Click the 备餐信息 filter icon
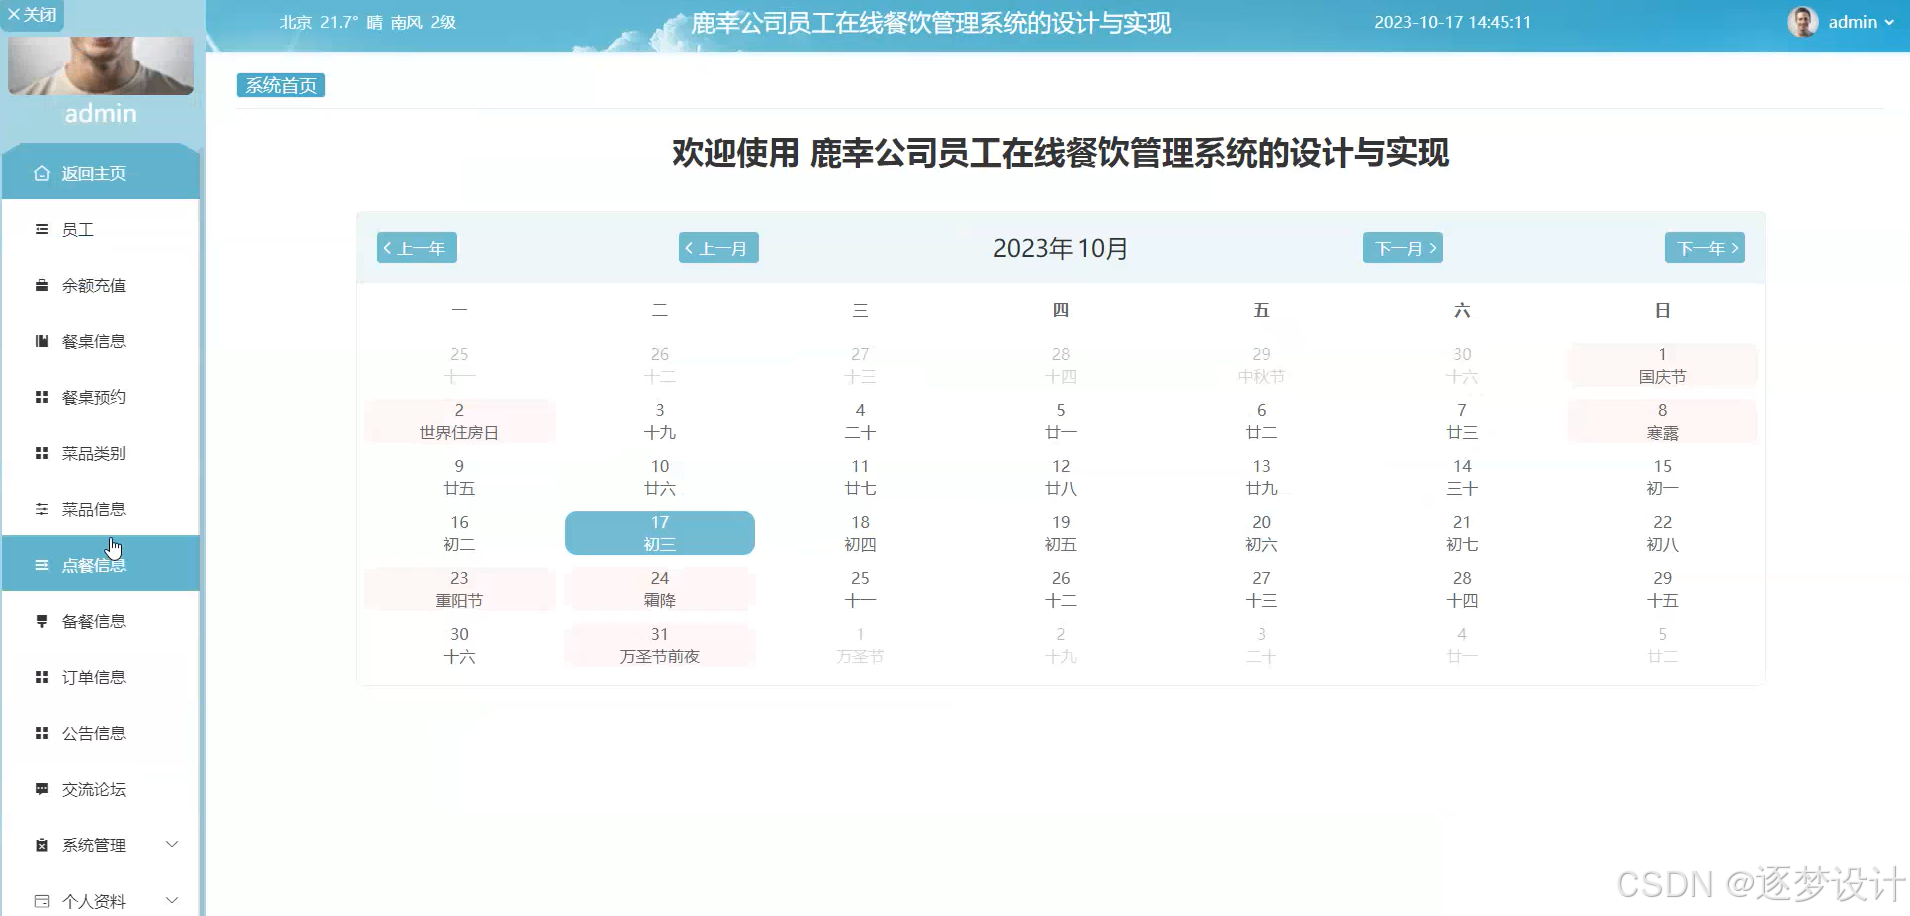Screen dimensions: 1910x916 coord(41,621)
